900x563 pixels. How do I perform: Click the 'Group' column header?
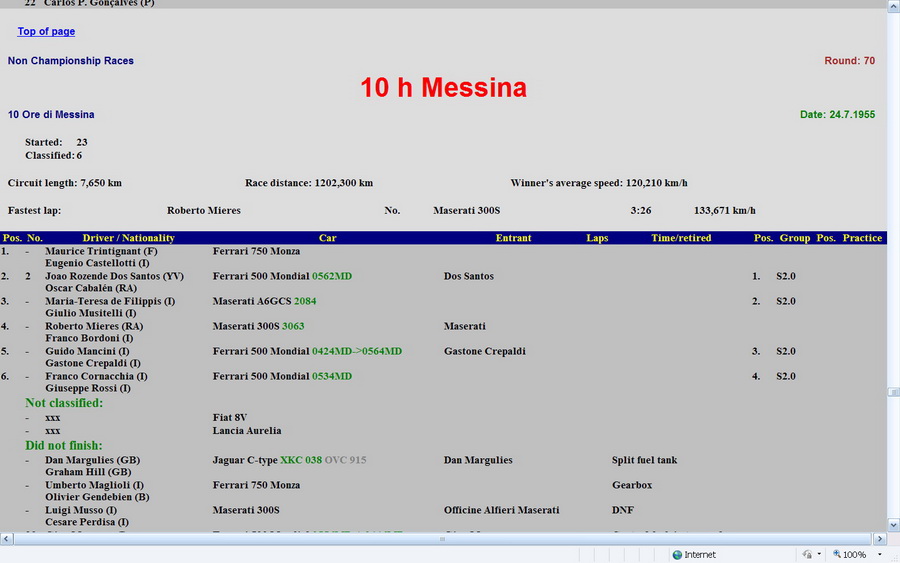click(795, 238)
